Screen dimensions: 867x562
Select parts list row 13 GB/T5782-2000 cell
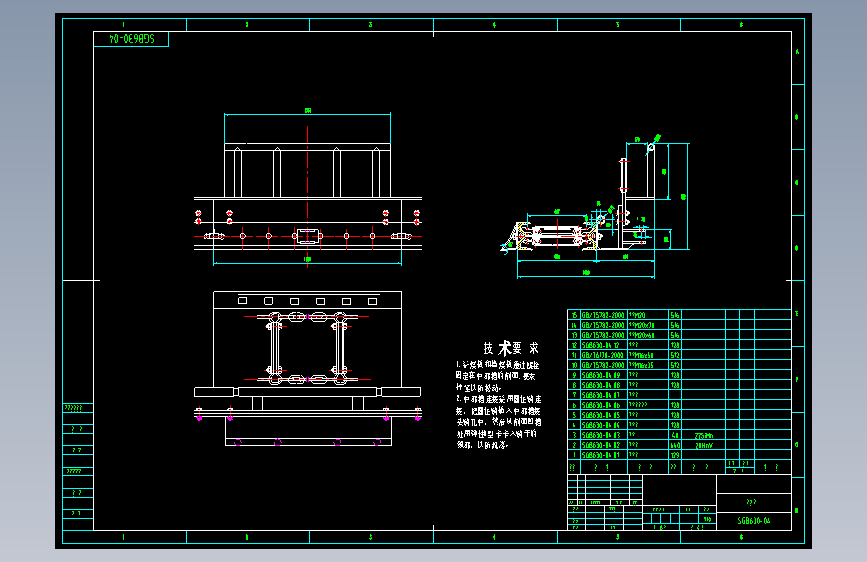tap(603, 335)
